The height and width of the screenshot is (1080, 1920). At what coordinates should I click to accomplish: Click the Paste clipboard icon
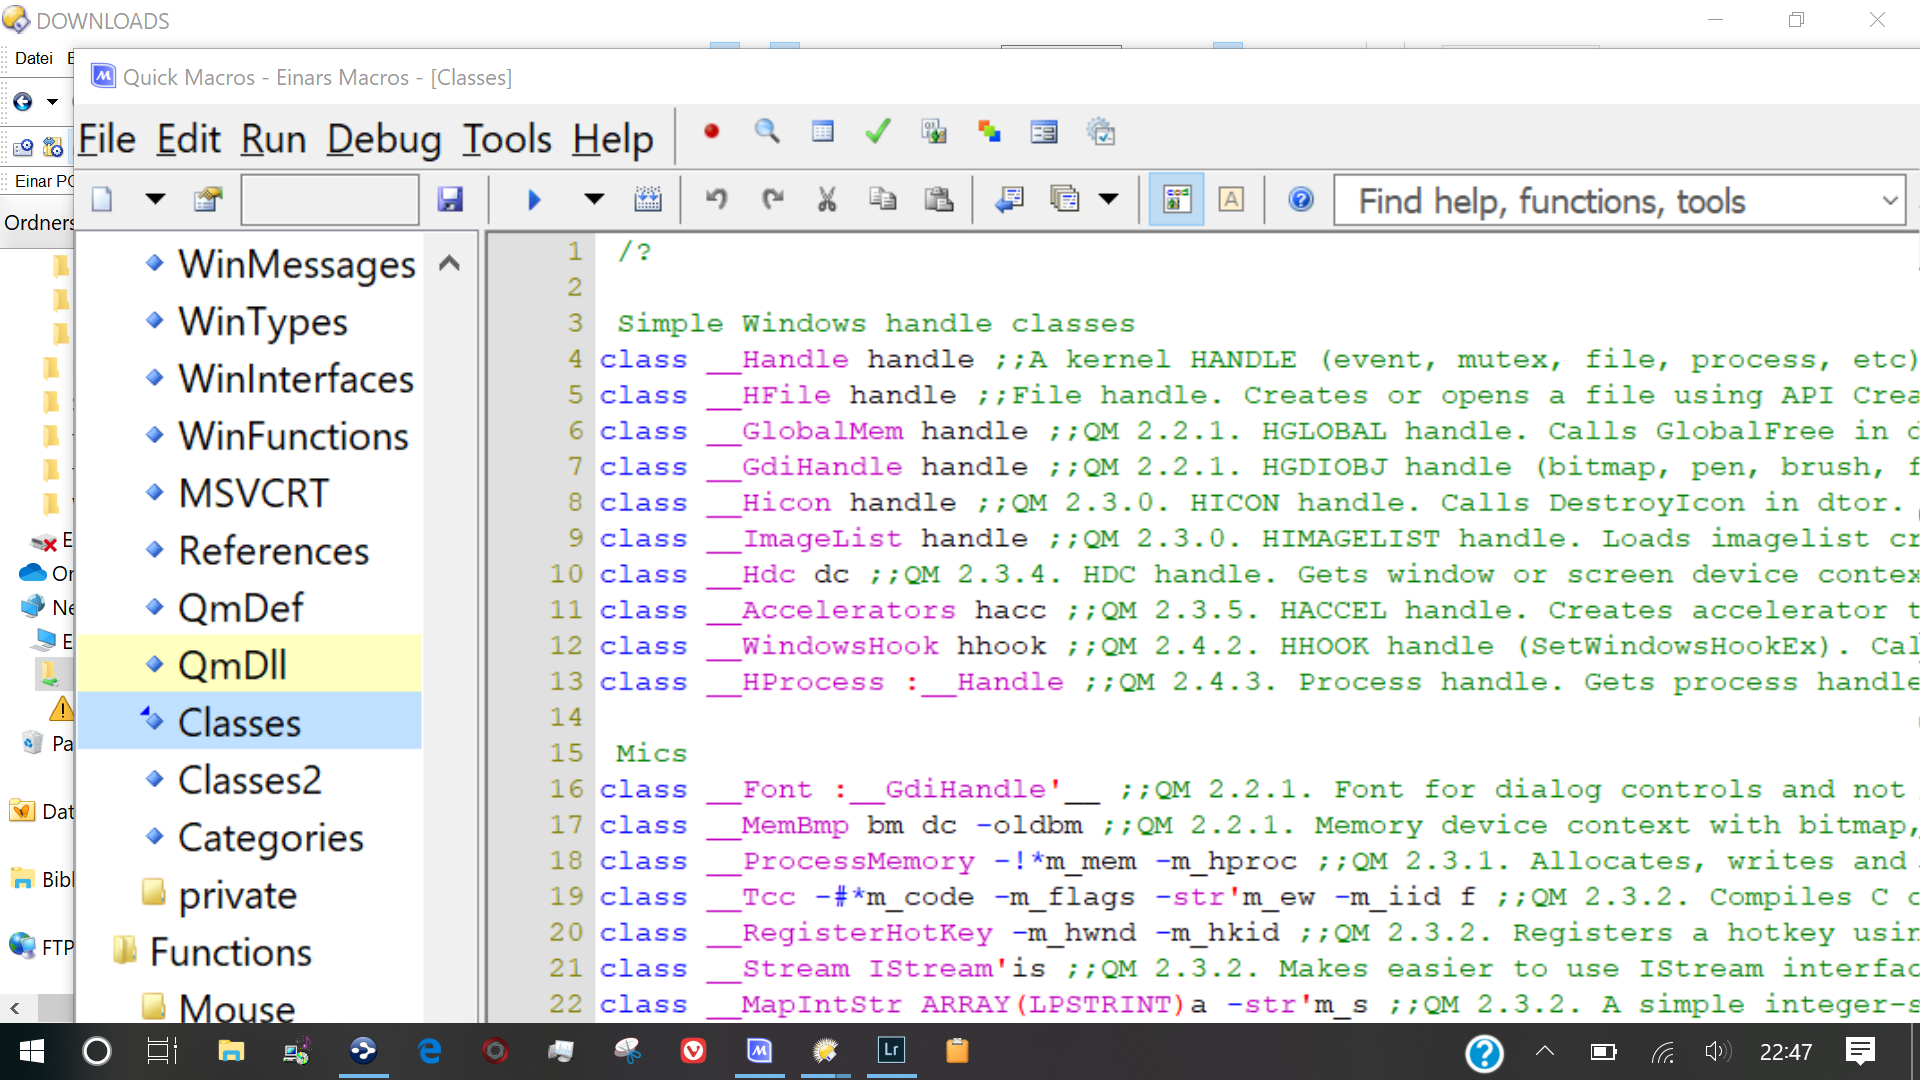(x=938, y=199)
